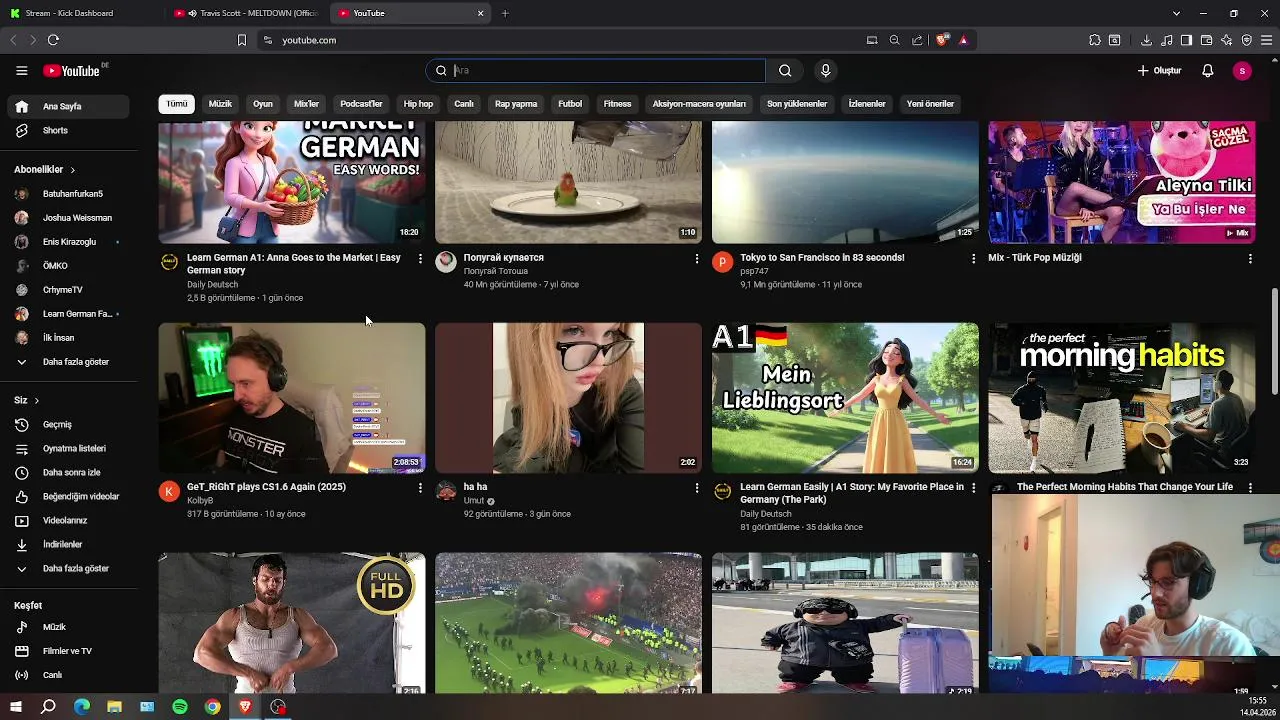The width and height of the screenshot is (1280, 720).
Task: Switch to Travis Scott MELTDOWN tab
Action: pos(247,13)
